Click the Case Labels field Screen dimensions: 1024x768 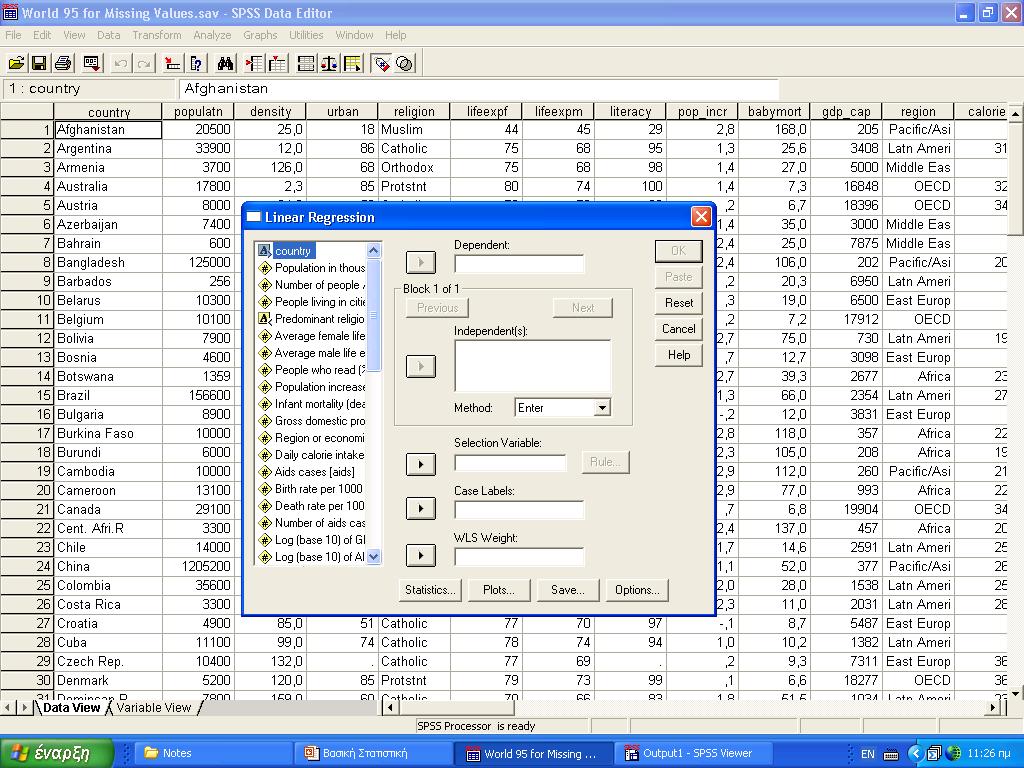519,510
